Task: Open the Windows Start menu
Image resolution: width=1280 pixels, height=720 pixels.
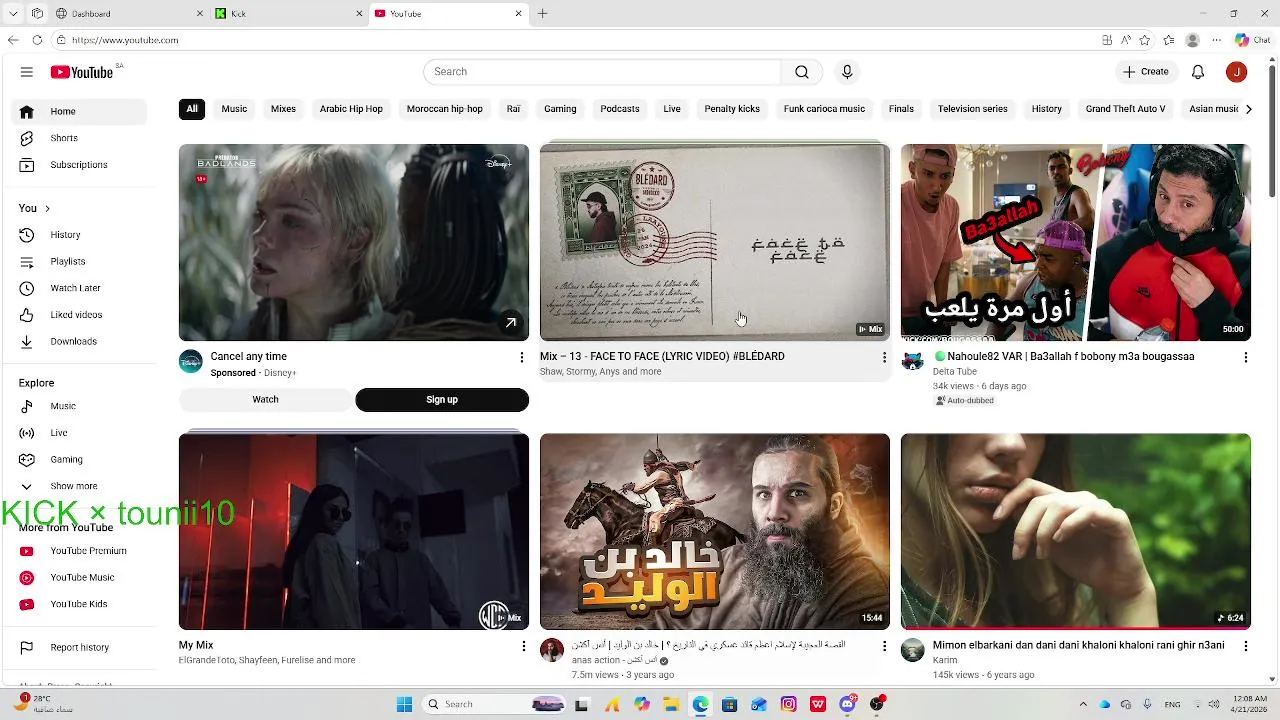Action: pyautogui.click(x=404, y=704)
